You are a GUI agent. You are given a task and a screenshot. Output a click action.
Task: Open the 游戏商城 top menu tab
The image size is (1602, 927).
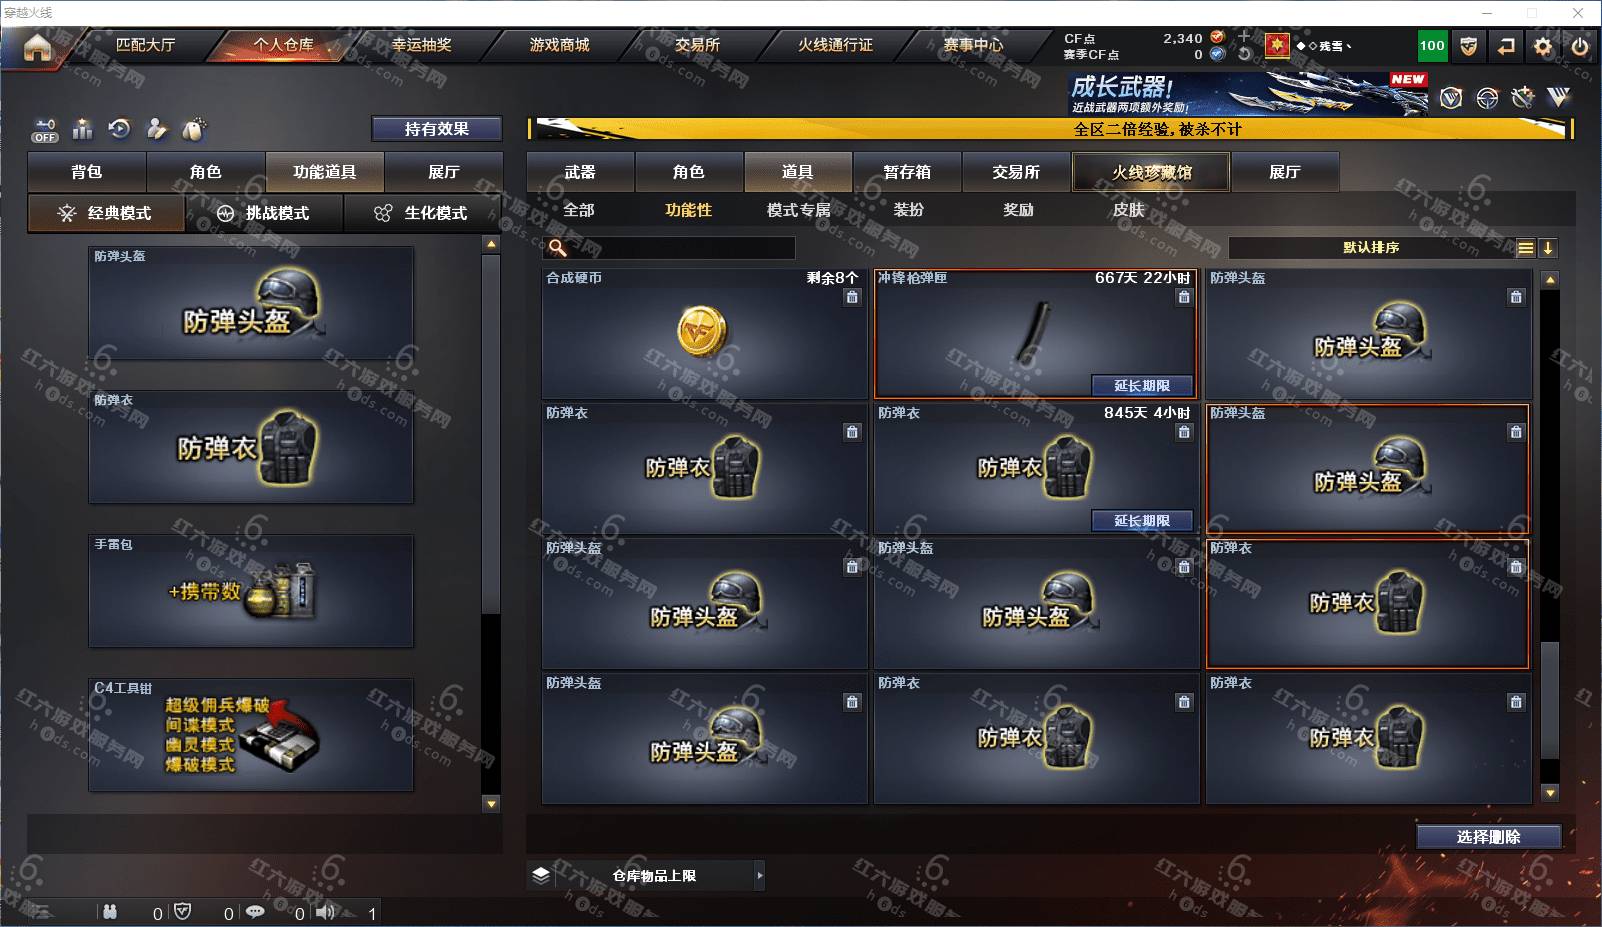[559, 45]
